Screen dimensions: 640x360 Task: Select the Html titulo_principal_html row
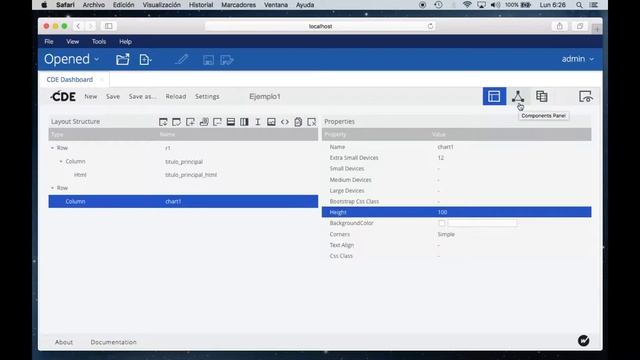[183, 175]
